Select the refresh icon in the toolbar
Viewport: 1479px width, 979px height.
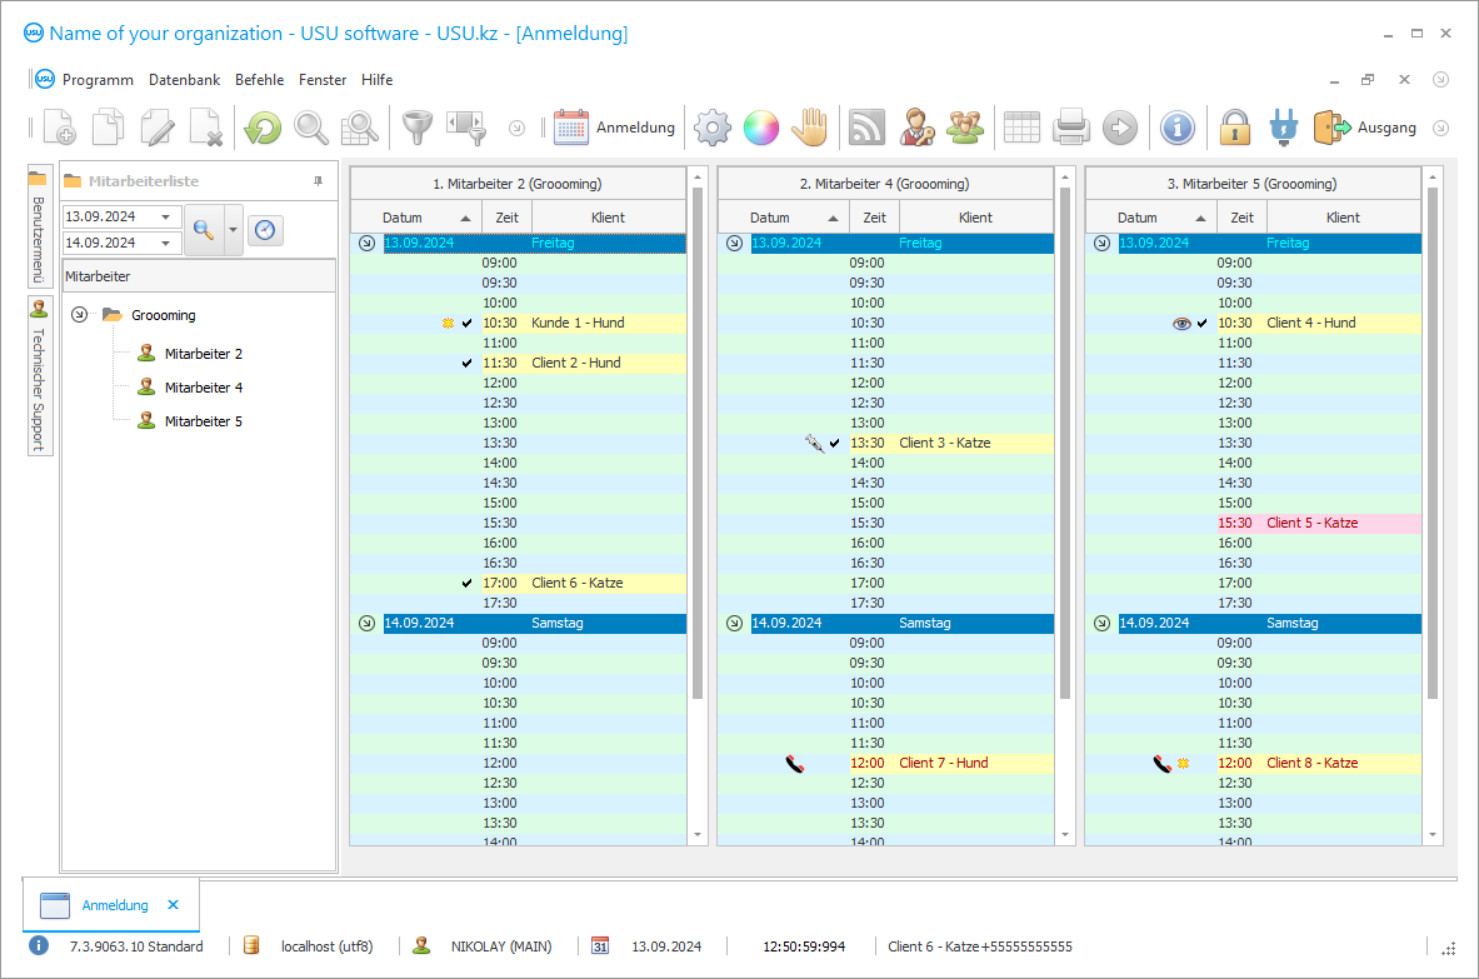tap(262, 127)
